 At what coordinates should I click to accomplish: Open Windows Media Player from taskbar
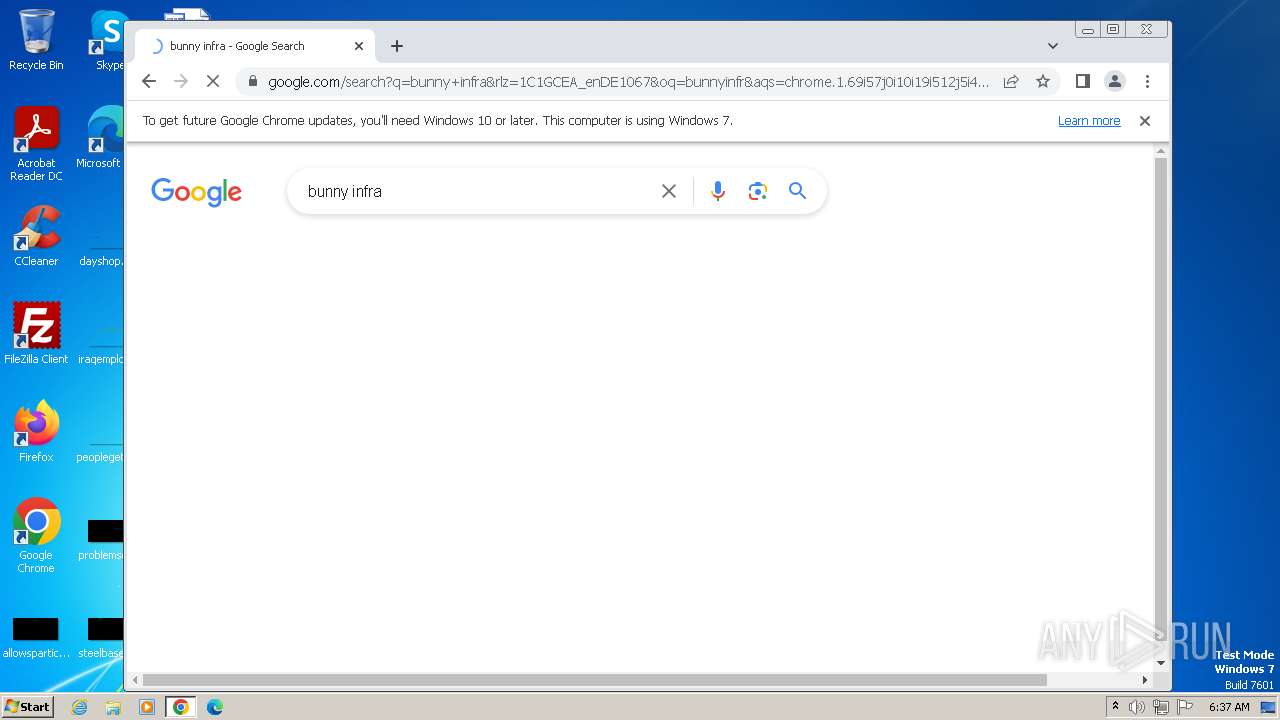(147, 707)
